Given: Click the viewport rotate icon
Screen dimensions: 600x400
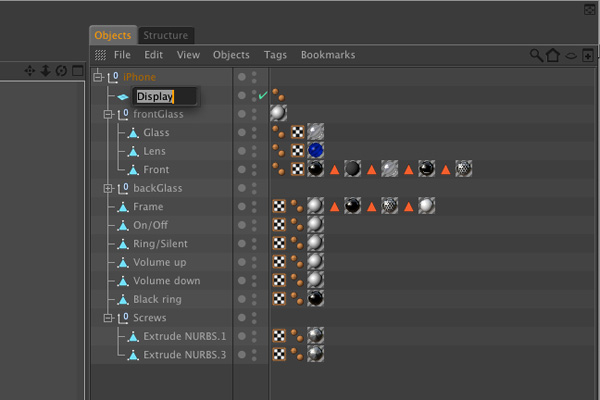Looking at the screenshot, I should coord(61,71).
